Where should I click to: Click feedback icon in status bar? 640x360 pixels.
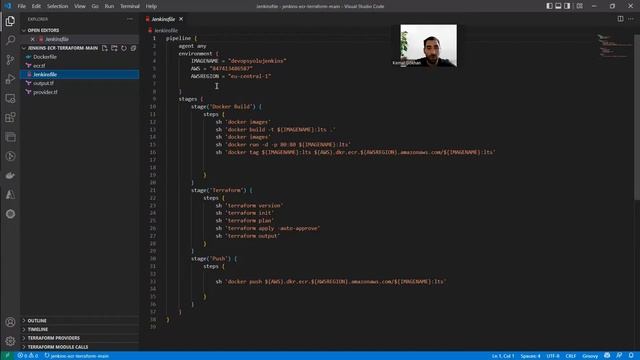tap(619, 356)
